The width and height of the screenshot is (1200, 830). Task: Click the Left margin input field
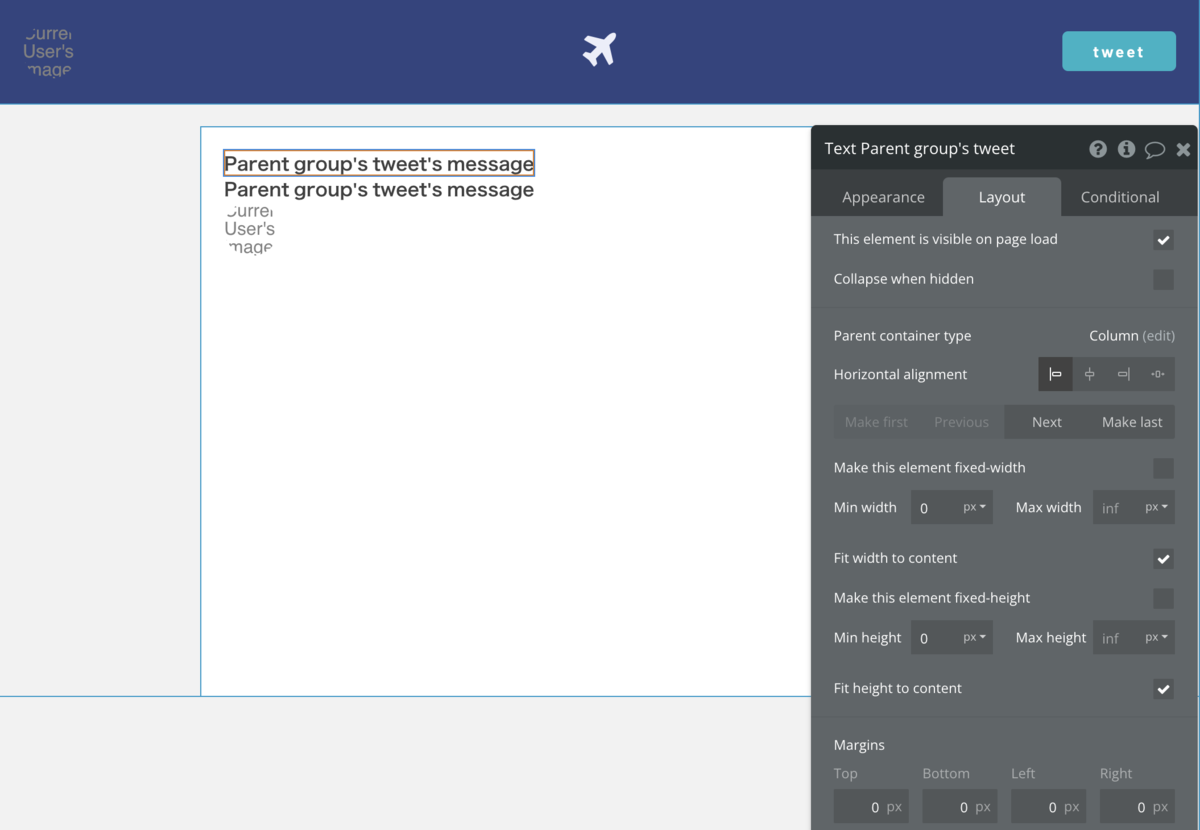[1048, 806]
